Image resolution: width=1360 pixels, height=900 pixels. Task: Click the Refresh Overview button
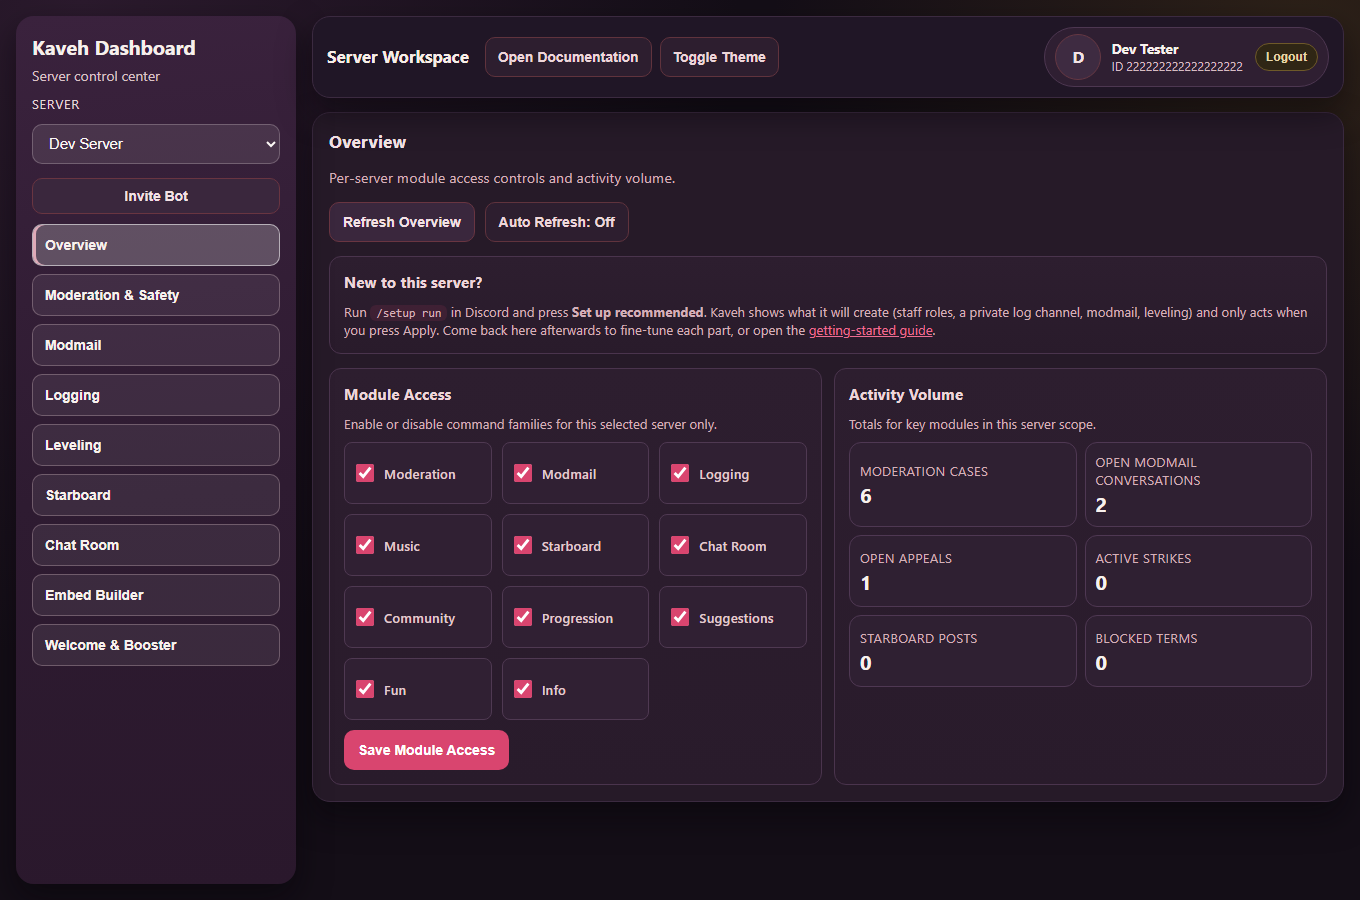click(x=402, y=222)
